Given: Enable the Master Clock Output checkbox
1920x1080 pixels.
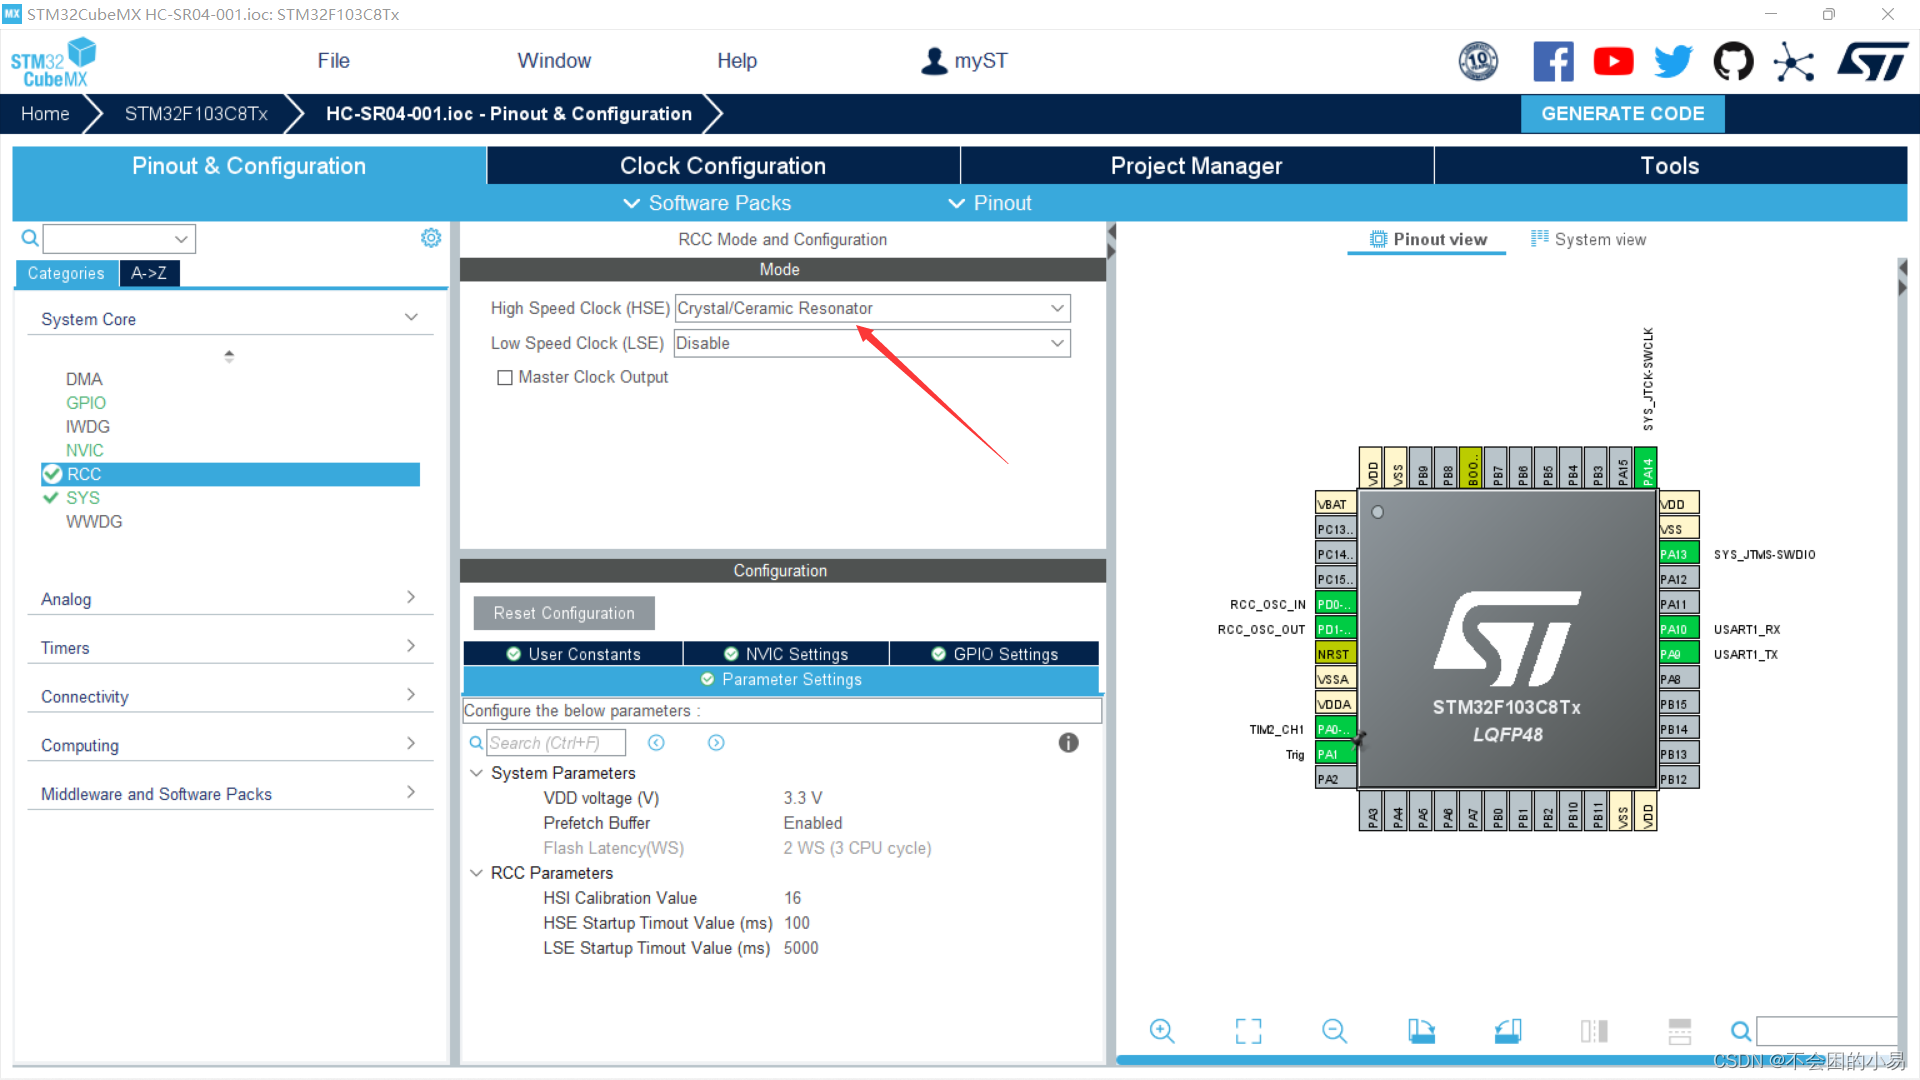Looking at the screenshot, I should point(505,378).
